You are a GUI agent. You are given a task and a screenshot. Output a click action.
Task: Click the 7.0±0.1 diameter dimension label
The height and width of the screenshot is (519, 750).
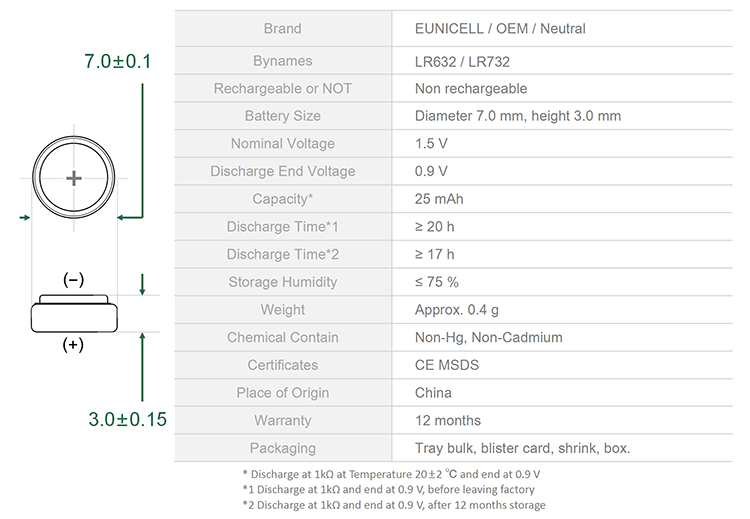[118, 61]
